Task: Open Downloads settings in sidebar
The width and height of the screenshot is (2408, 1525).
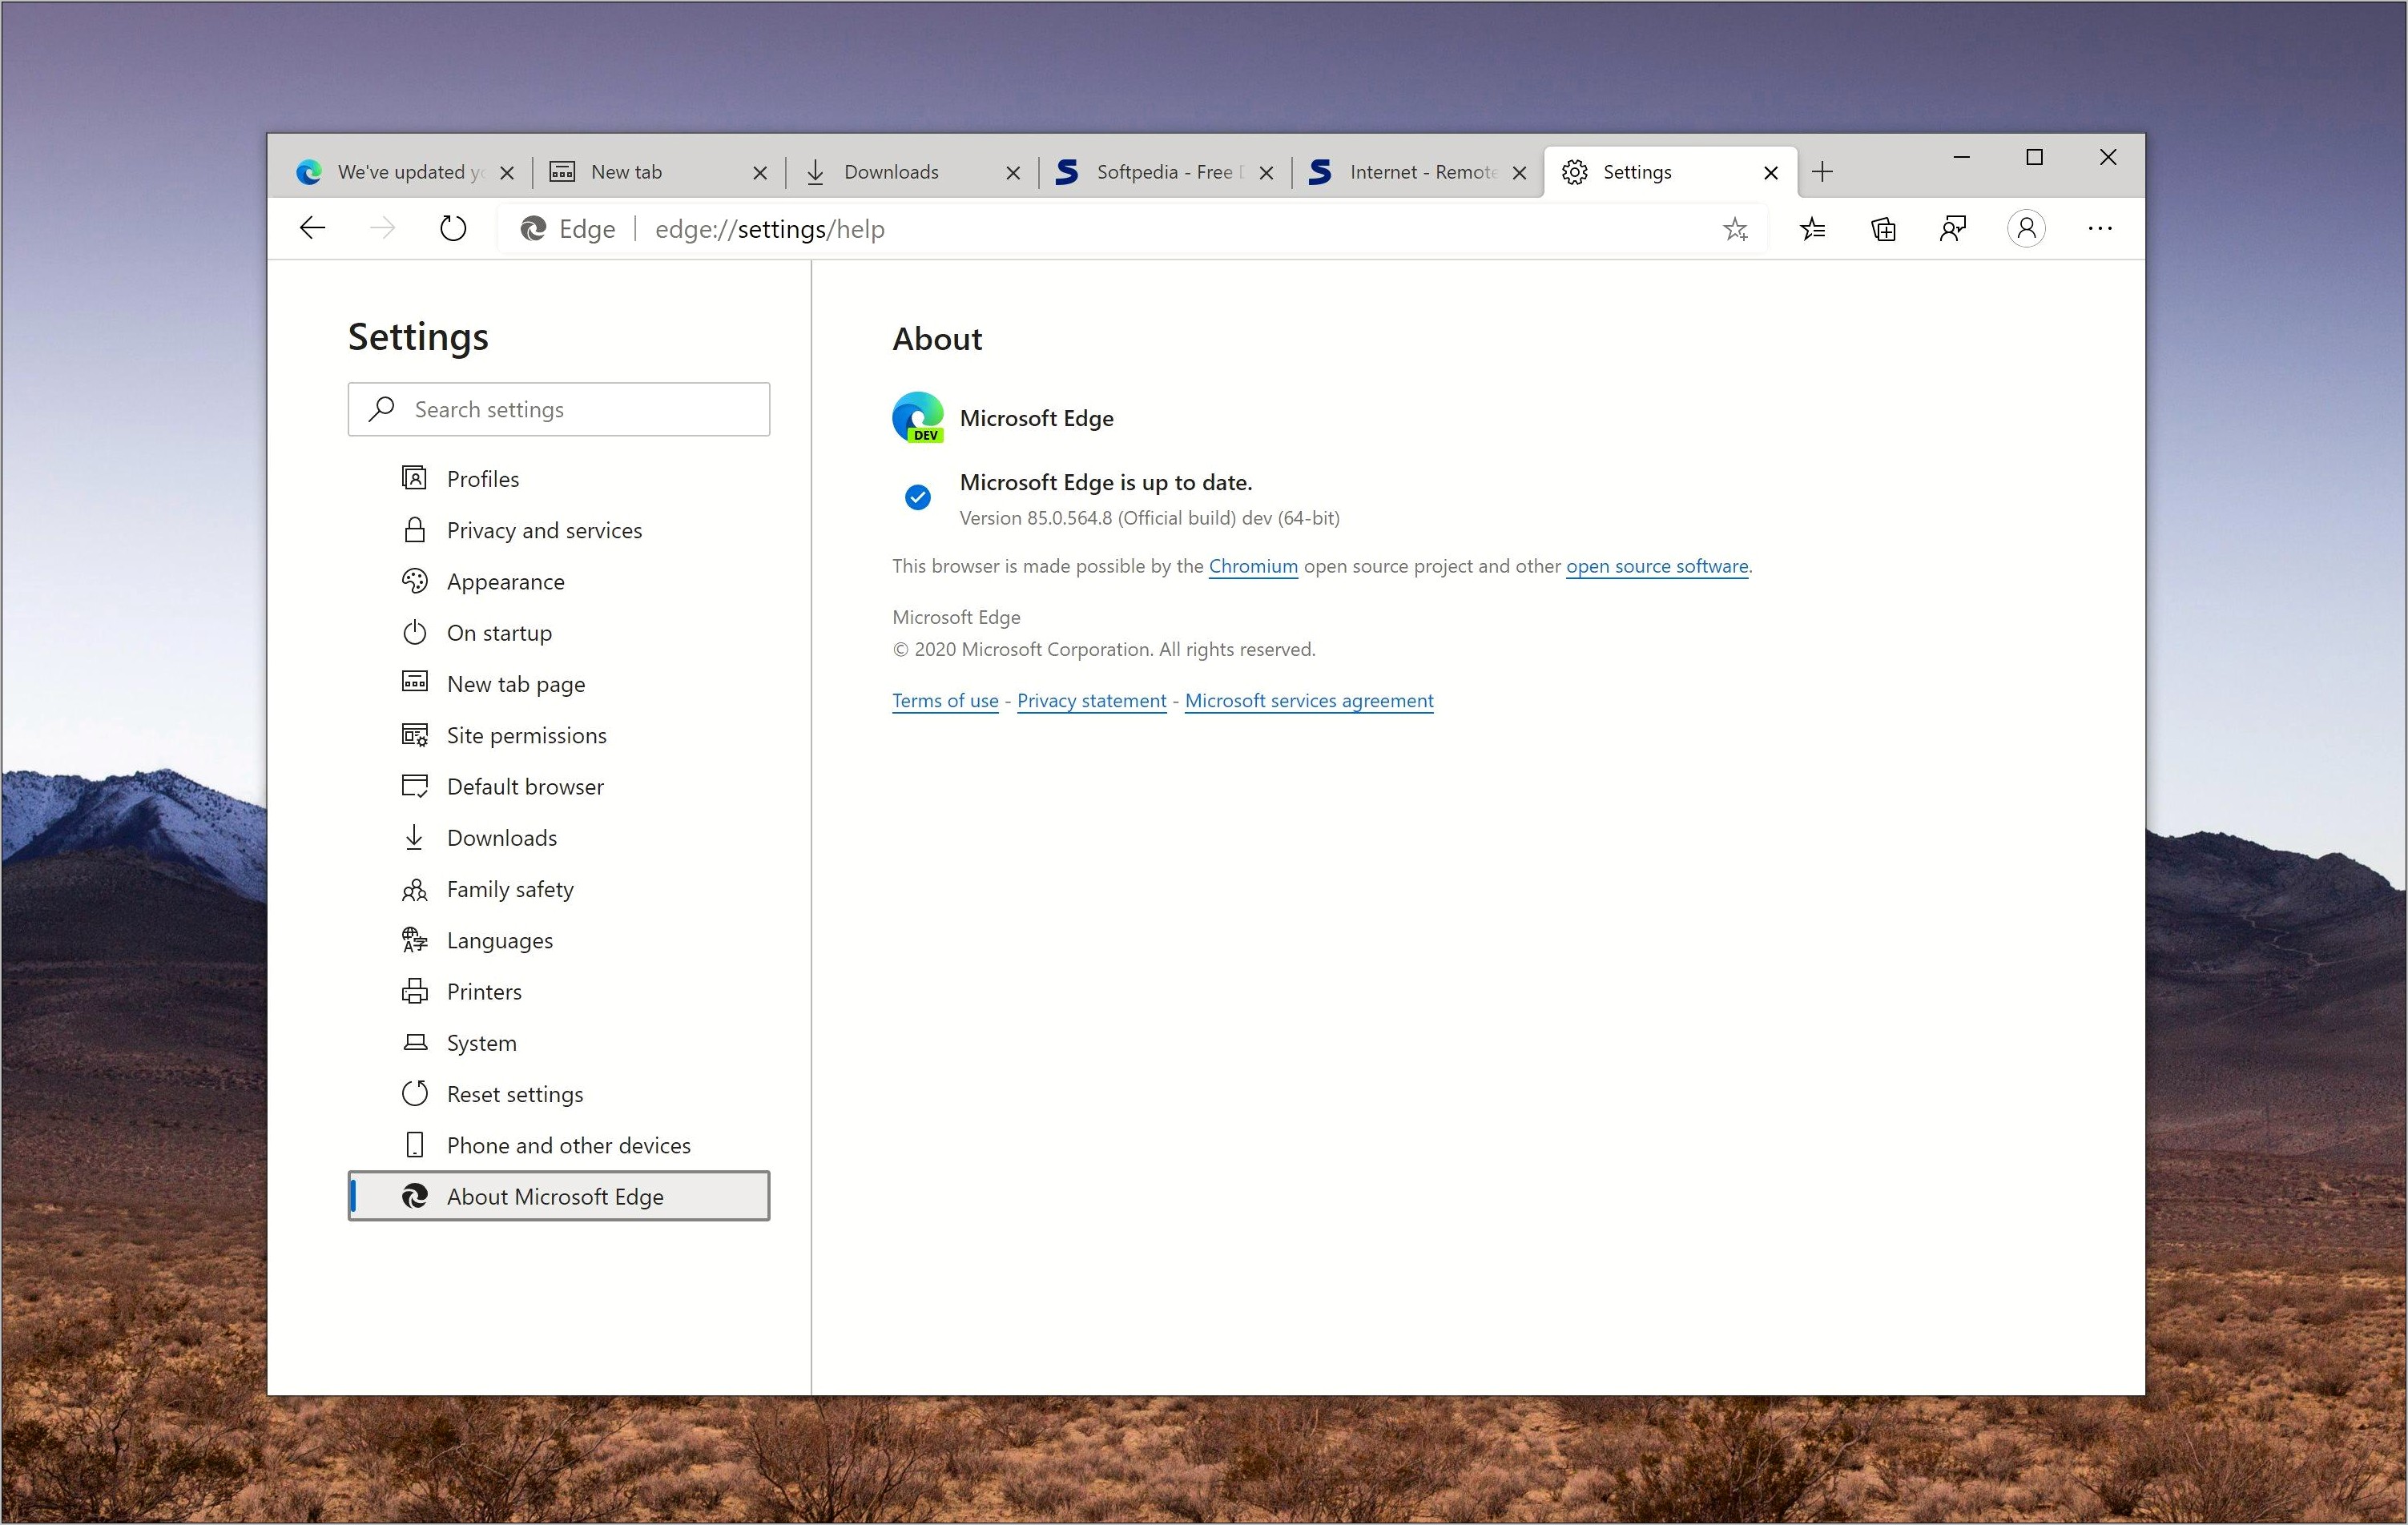Action: (559, 838)
